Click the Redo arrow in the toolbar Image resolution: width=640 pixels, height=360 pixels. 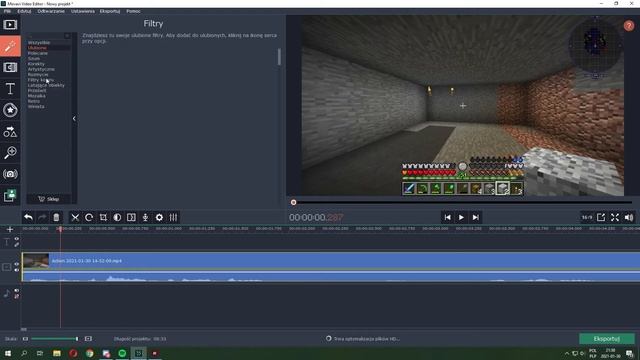pos(42,217)
